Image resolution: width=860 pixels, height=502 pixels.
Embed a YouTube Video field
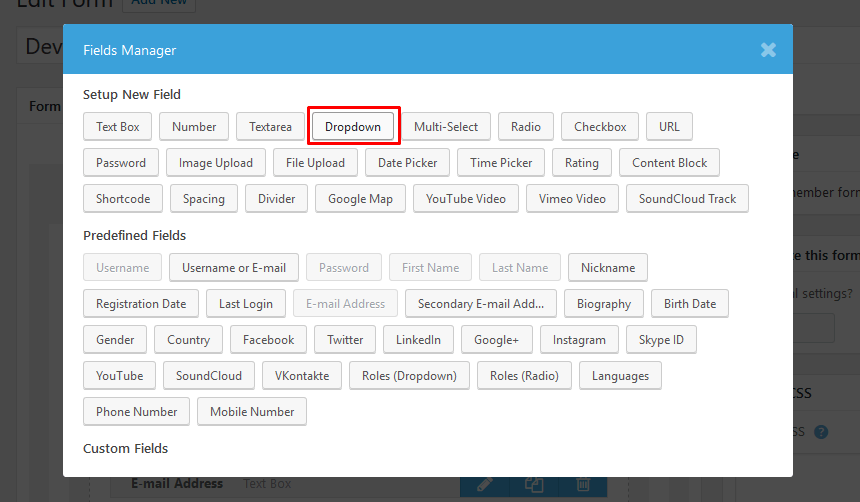(x=466, y=199)
